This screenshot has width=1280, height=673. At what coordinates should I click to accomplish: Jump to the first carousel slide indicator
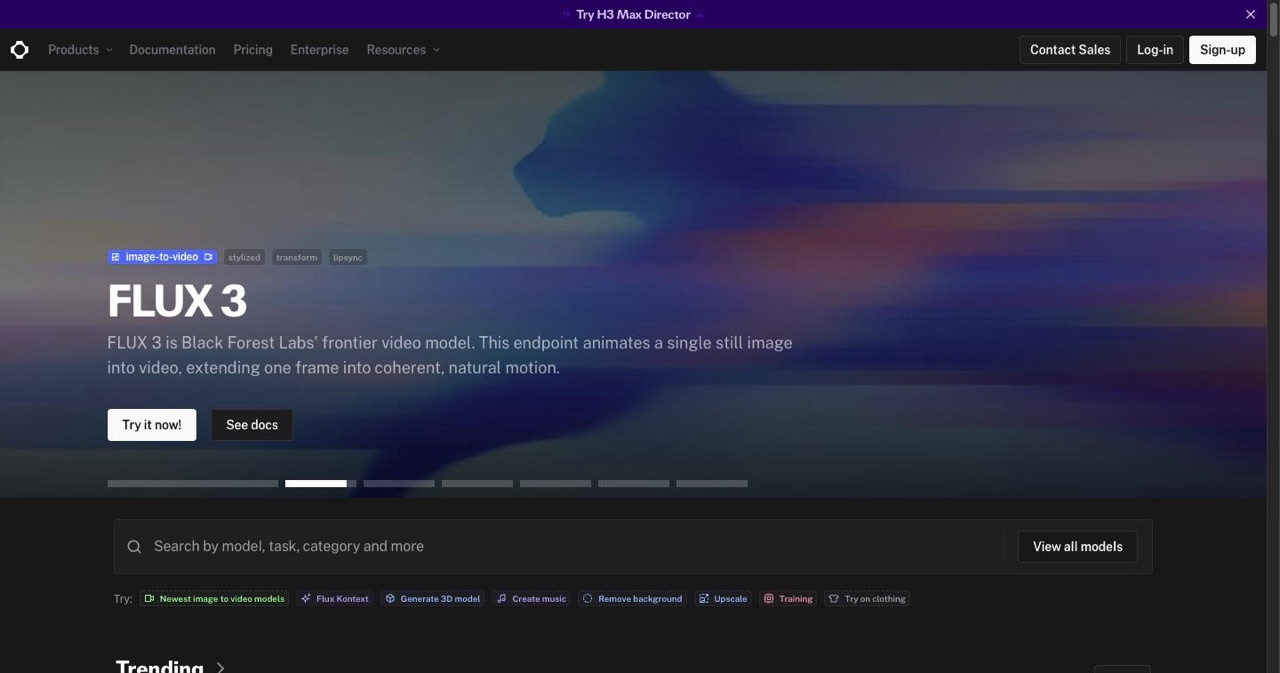193,484
